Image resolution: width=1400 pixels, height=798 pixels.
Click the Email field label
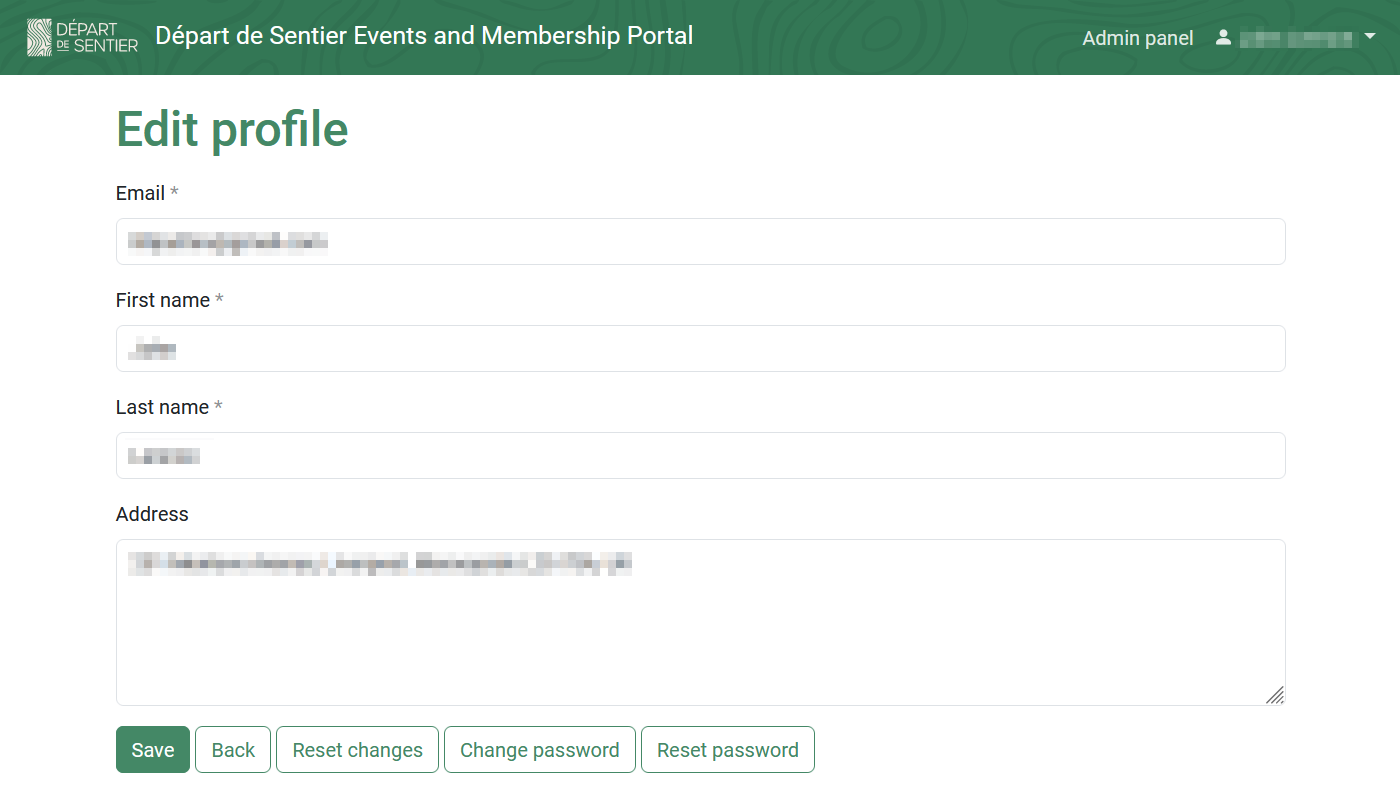point(147,193)
